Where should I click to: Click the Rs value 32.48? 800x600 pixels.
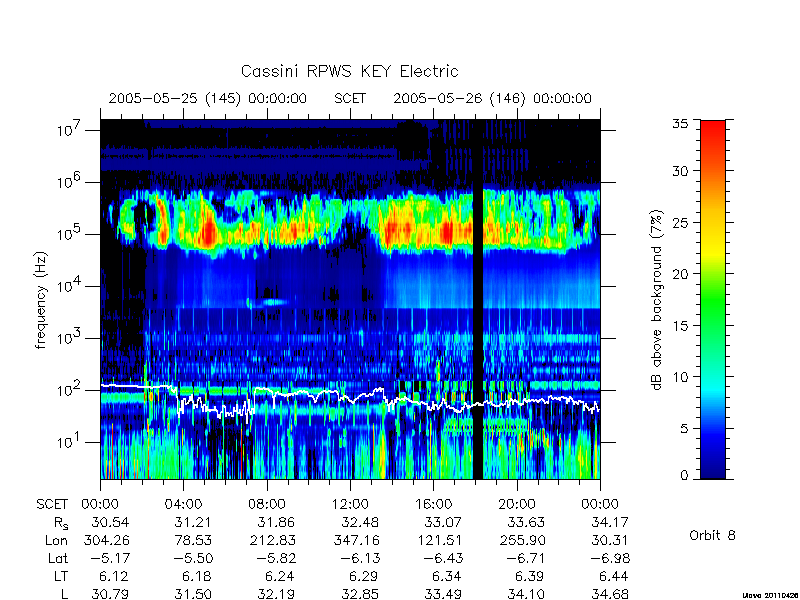click(360, 522)
